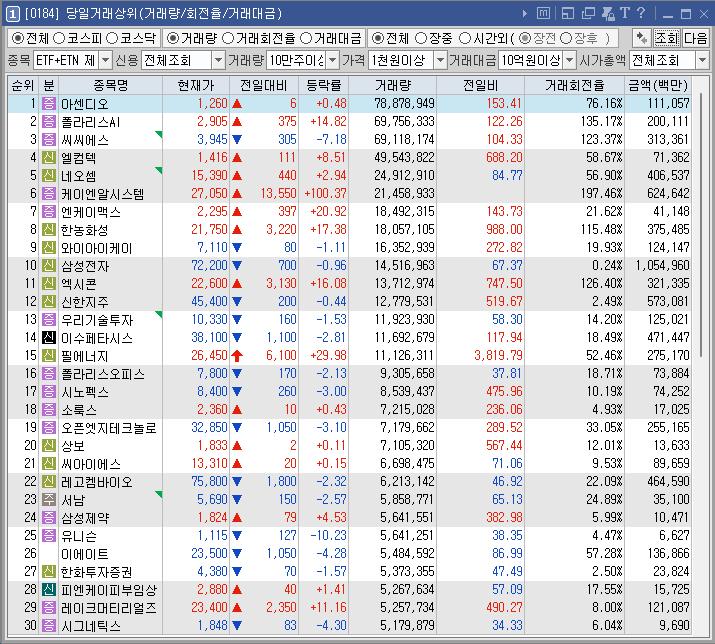The image size is (715, 644).
Task: Open the 시가총액 전체조회 dropdown
Action: [x=702, y=60]
